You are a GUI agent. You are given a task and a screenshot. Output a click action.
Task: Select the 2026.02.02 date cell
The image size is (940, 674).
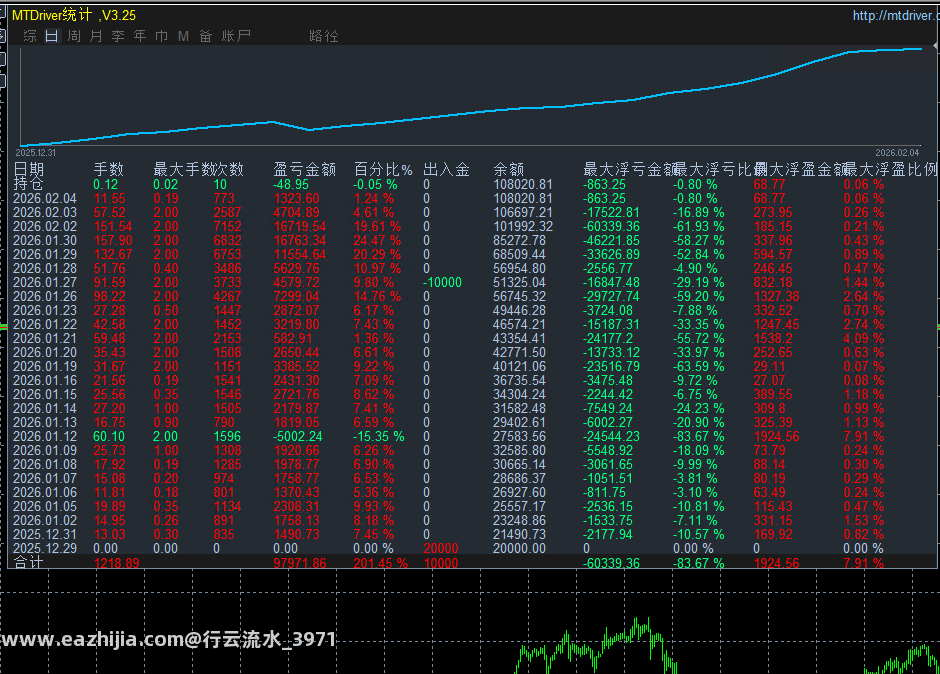[45, 227]
